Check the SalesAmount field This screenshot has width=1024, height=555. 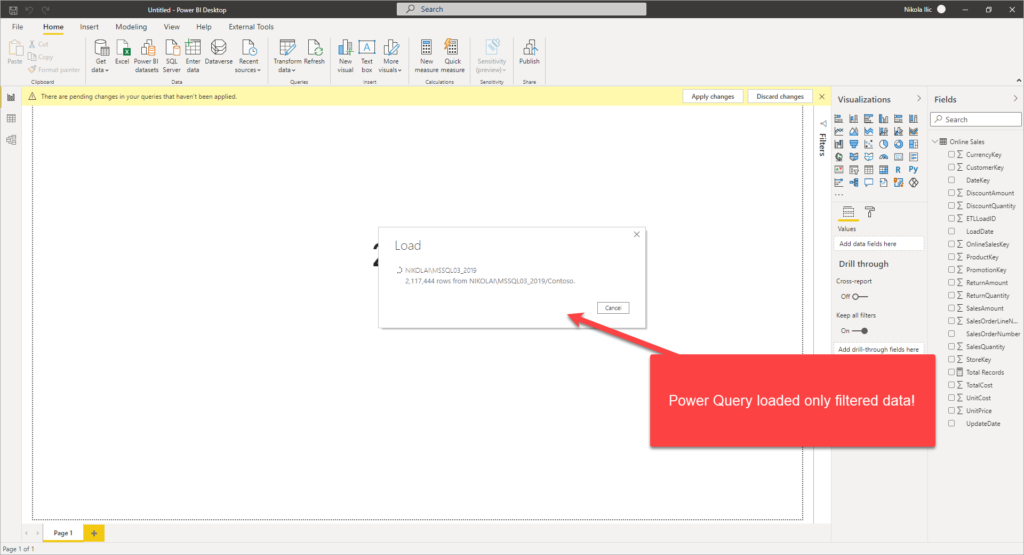point(952,308)
